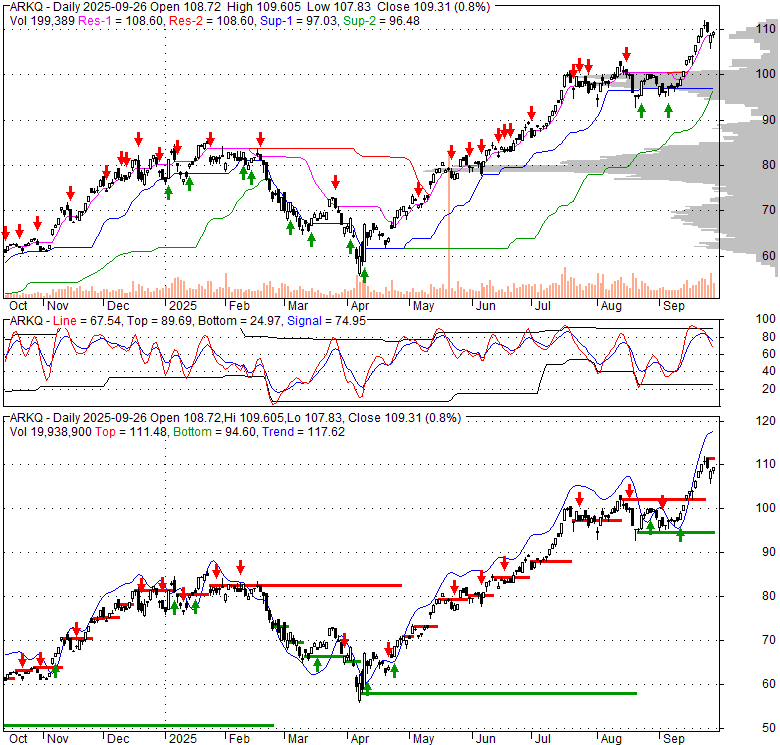This screenshot has width=780, height=745.
Task: Click the 20 label on oscillator axis
Action: (x=769, y=389)
